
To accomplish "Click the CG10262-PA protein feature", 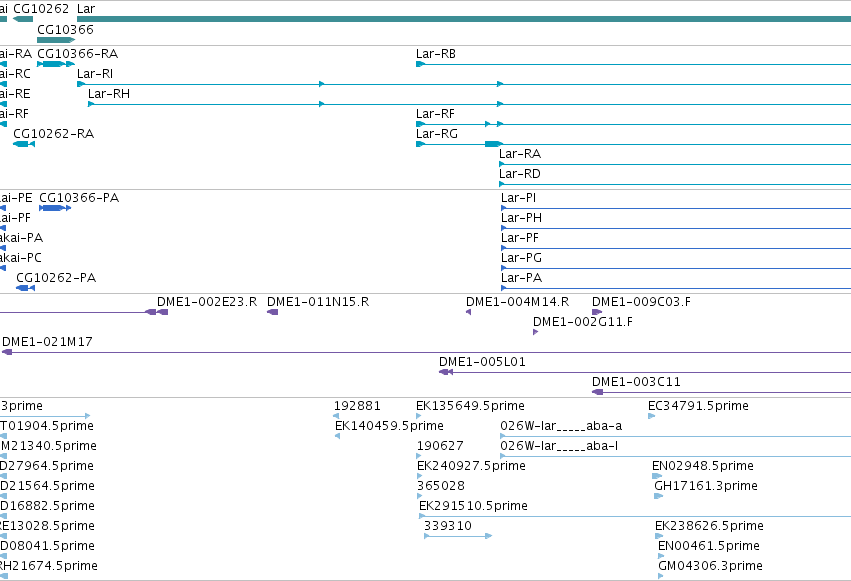I will [x=26, y=288].
